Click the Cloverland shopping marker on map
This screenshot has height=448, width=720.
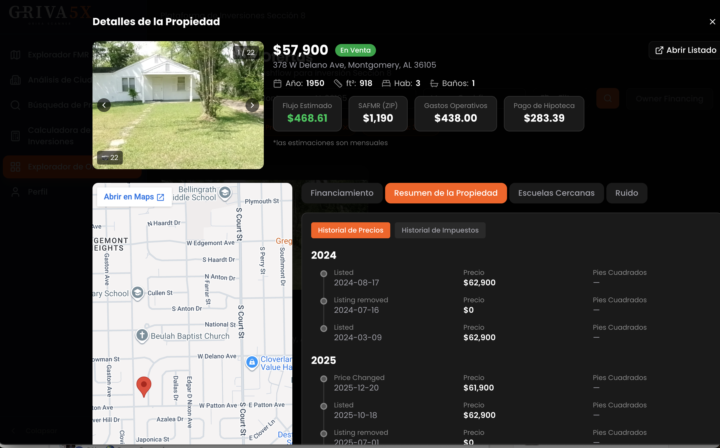point(252,362)
